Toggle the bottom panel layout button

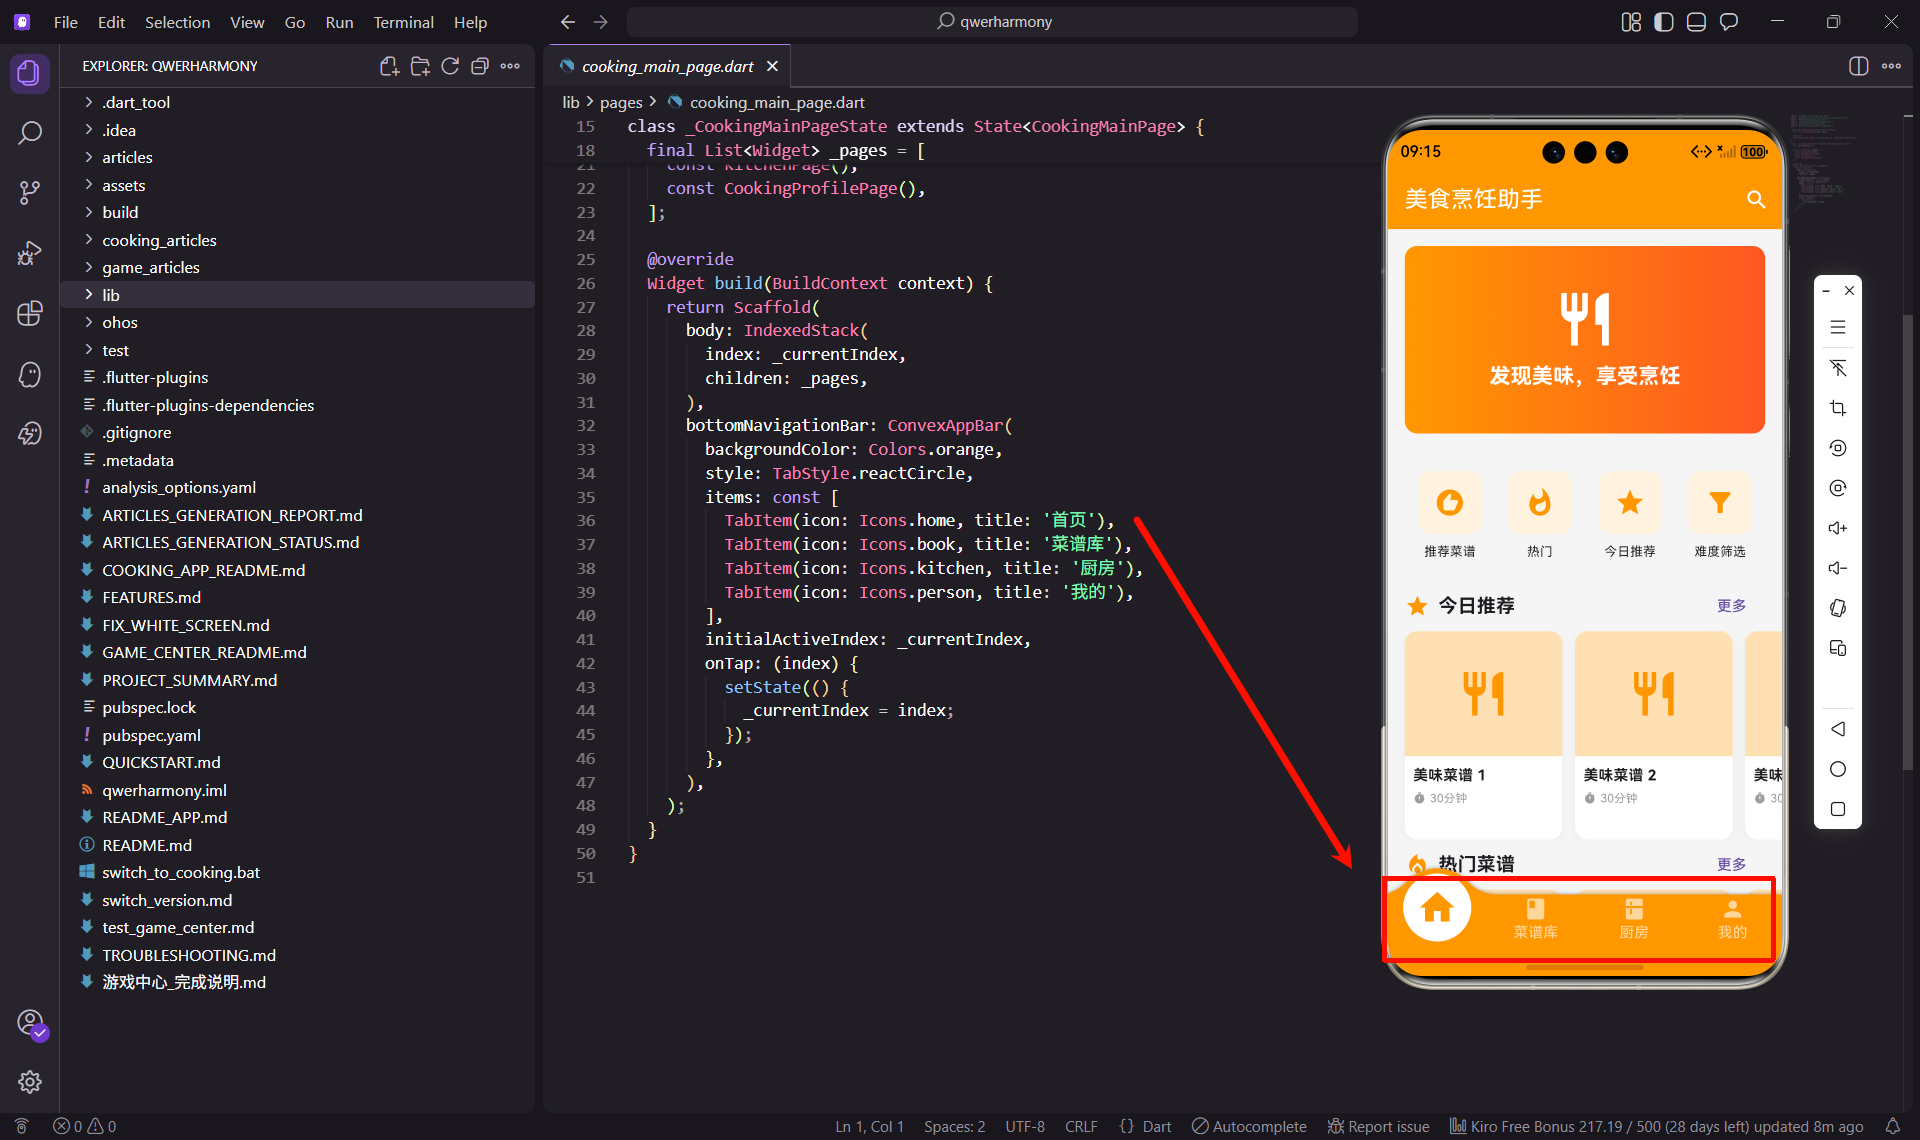click(x=1696, y=22)
